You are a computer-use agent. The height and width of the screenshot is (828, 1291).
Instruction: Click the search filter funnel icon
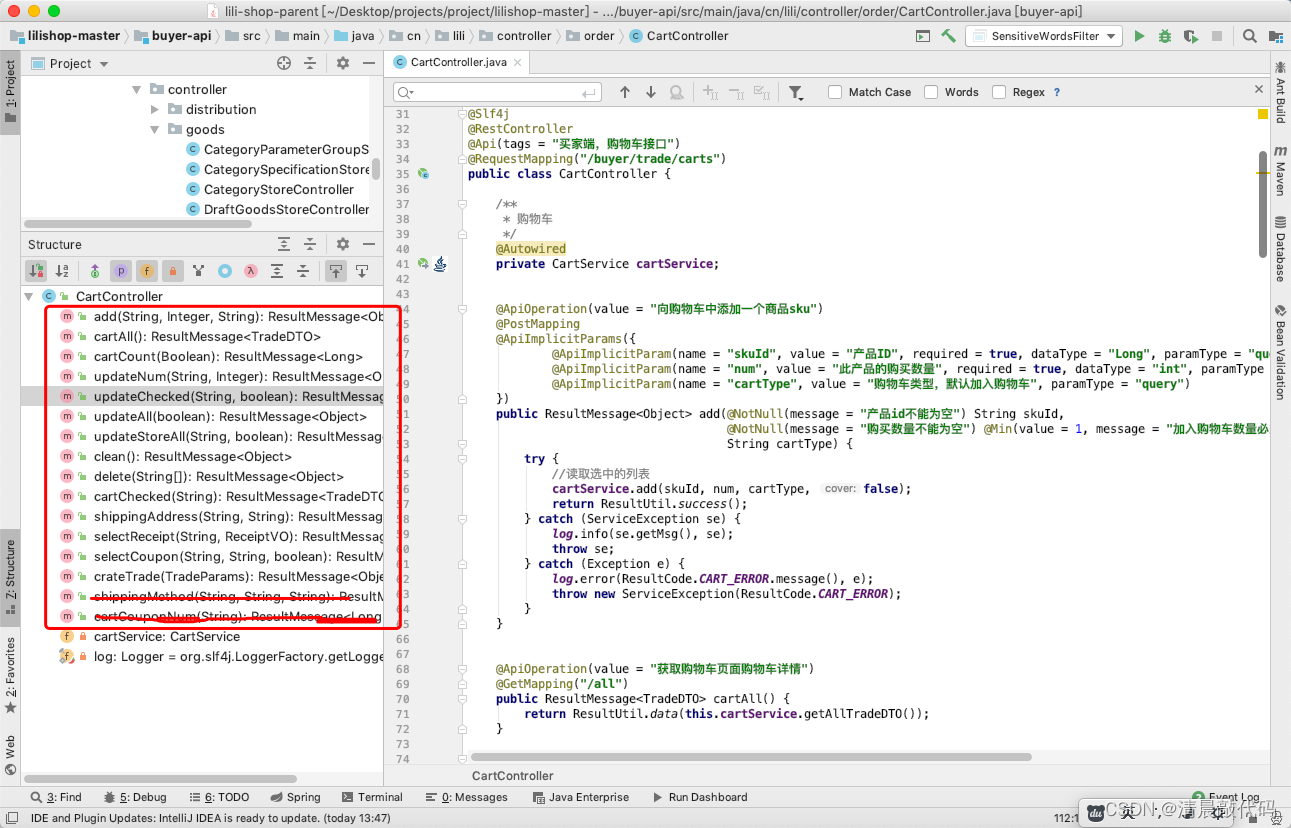click(795, 92)
